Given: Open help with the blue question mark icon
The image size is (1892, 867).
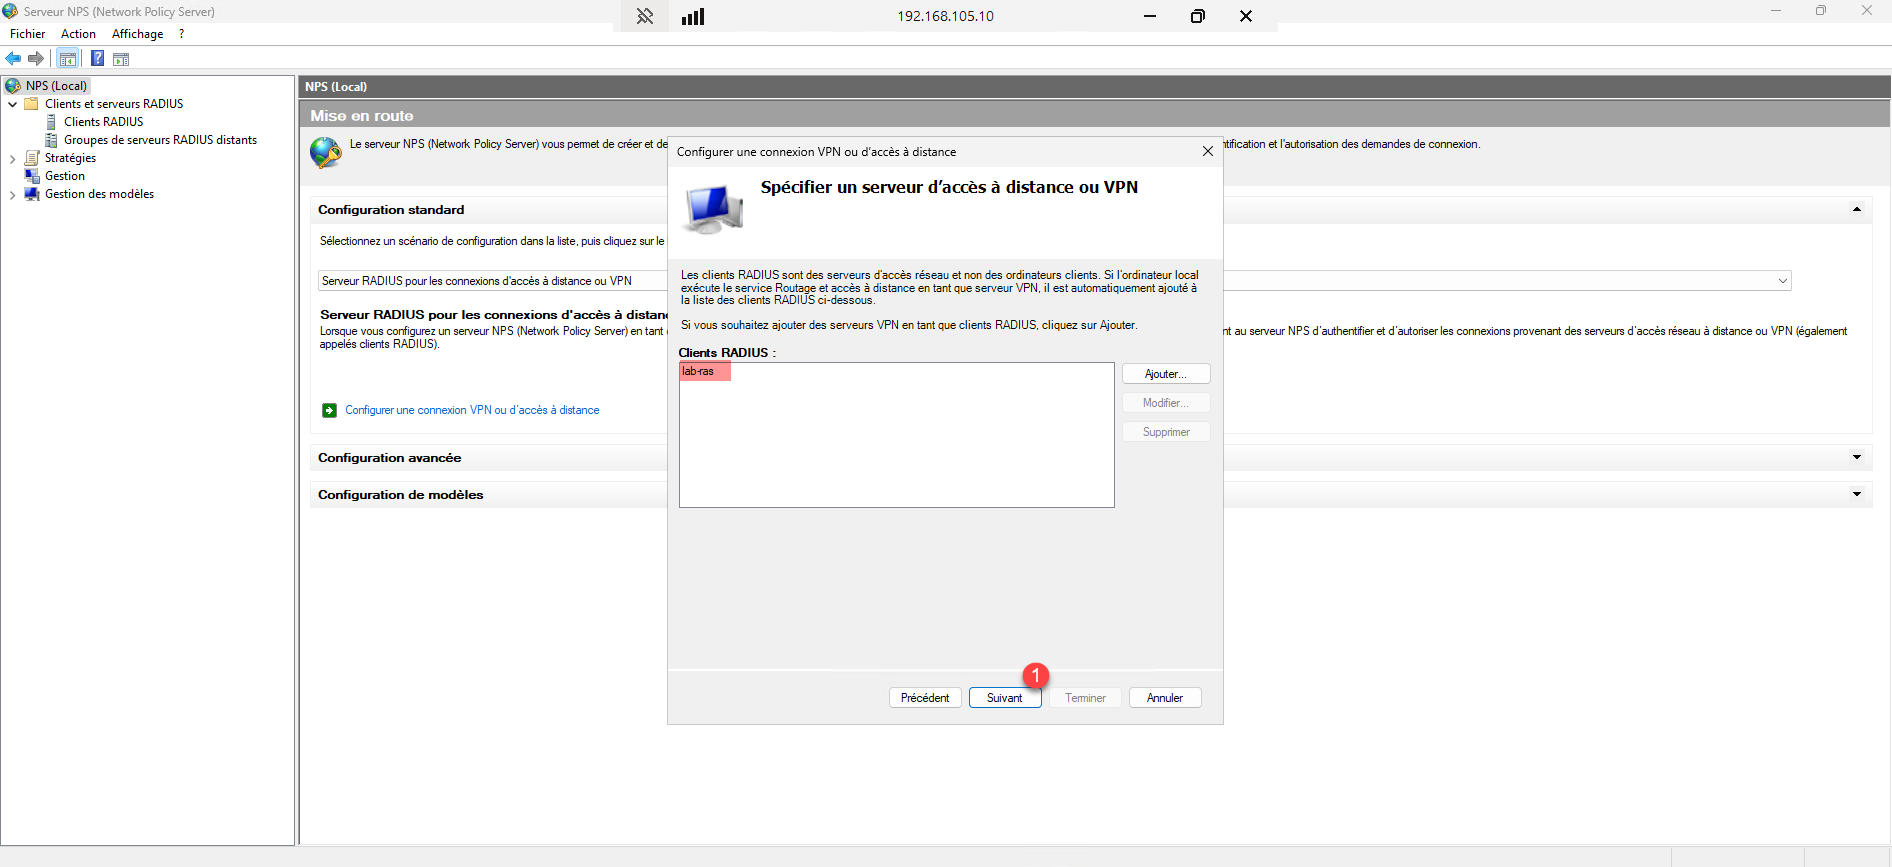Looking at the screenshot, I should pyautogui.click(x=97, y=59).
